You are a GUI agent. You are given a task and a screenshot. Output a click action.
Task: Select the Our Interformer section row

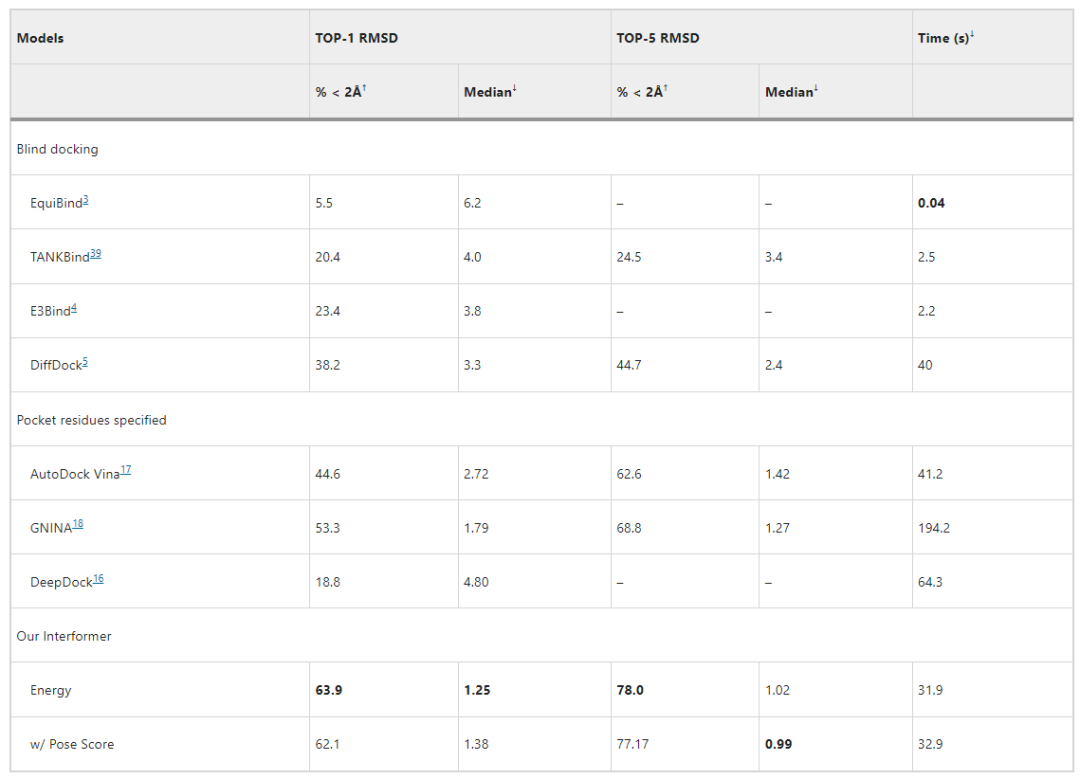64,636
